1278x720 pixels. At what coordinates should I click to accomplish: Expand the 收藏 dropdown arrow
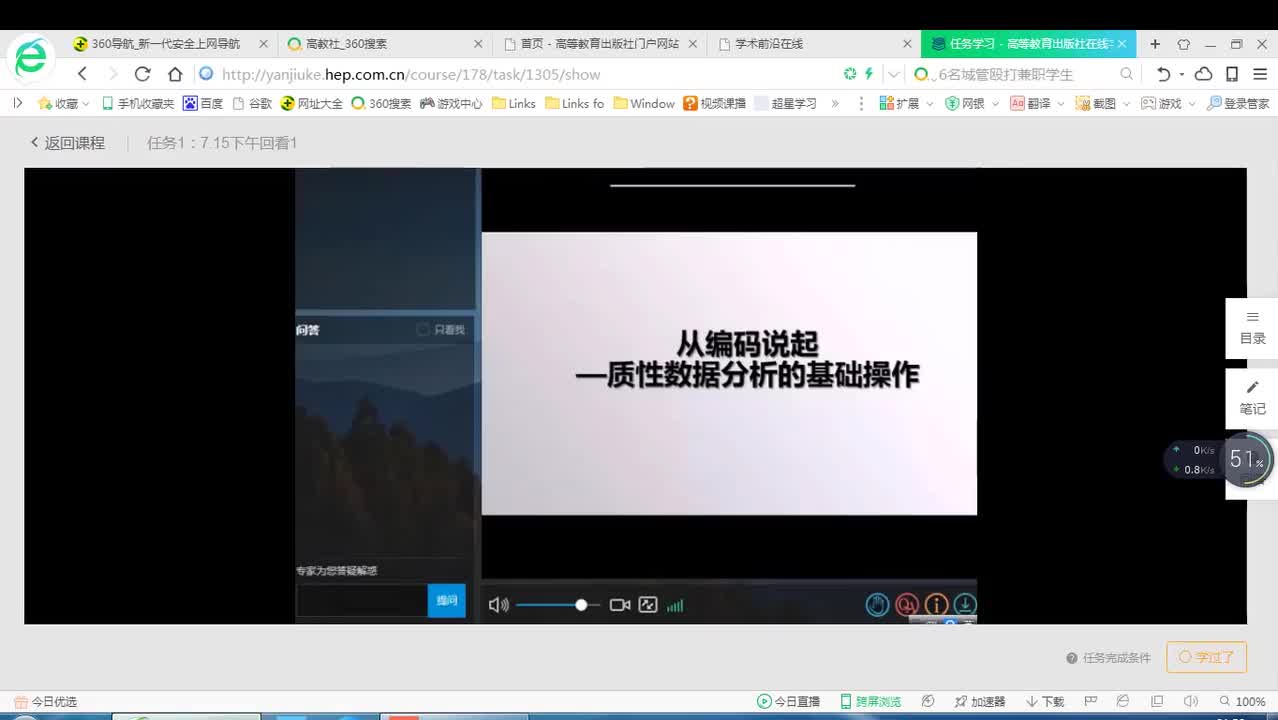click(86, 104)
